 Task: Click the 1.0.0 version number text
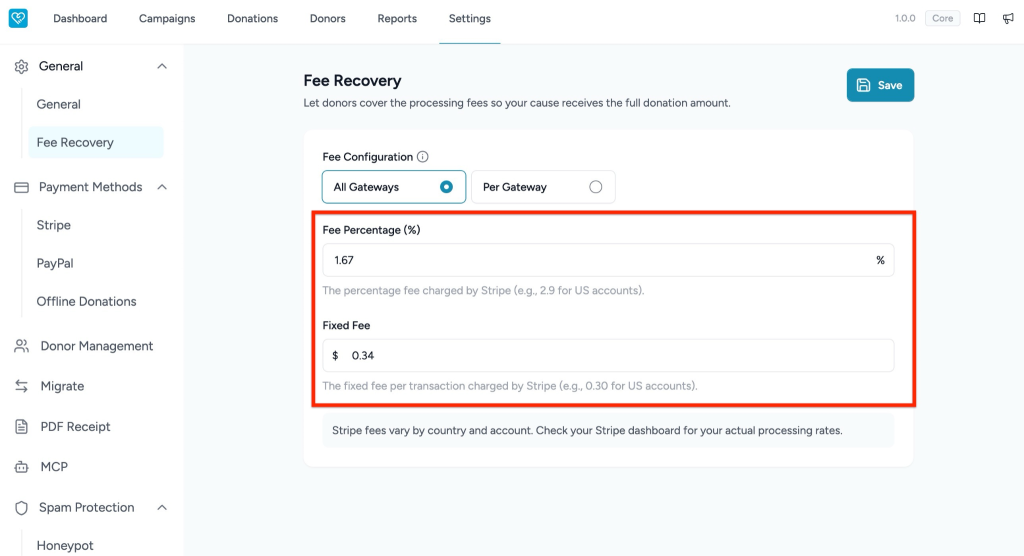point(905,18)
